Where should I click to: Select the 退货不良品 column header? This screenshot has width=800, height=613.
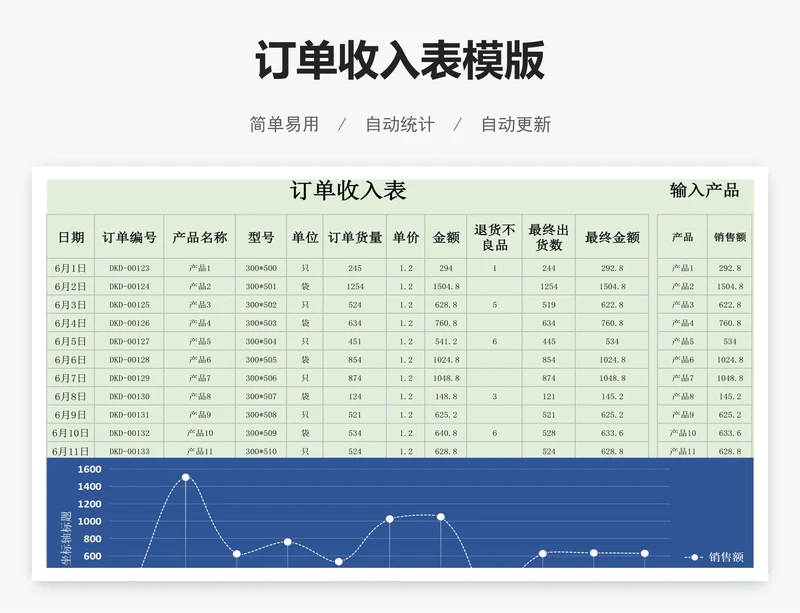click(494, 237)
